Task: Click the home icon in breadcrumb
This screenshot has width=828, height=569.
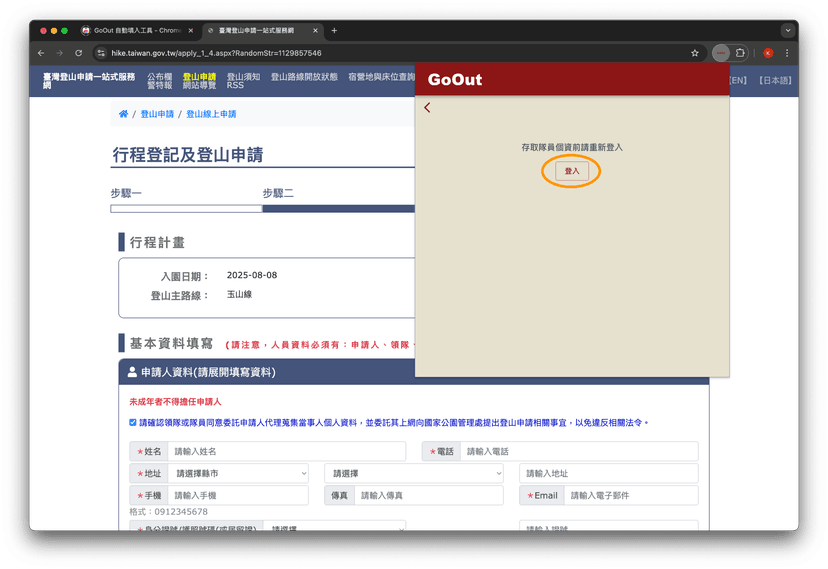Action: 123,114
